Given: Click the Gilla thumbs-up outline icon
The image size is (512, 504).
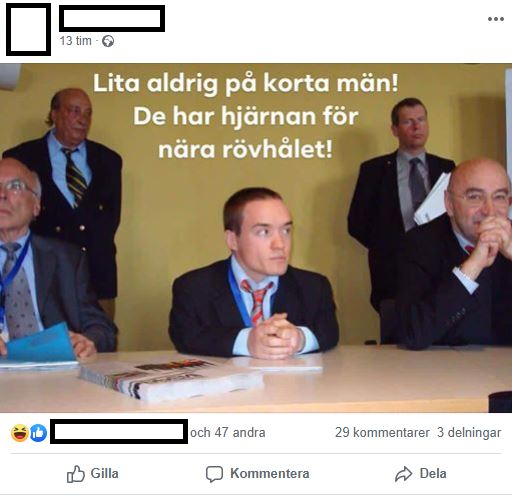Looking at the screenshot, I should pyautogui.click(x=76, y=474).
